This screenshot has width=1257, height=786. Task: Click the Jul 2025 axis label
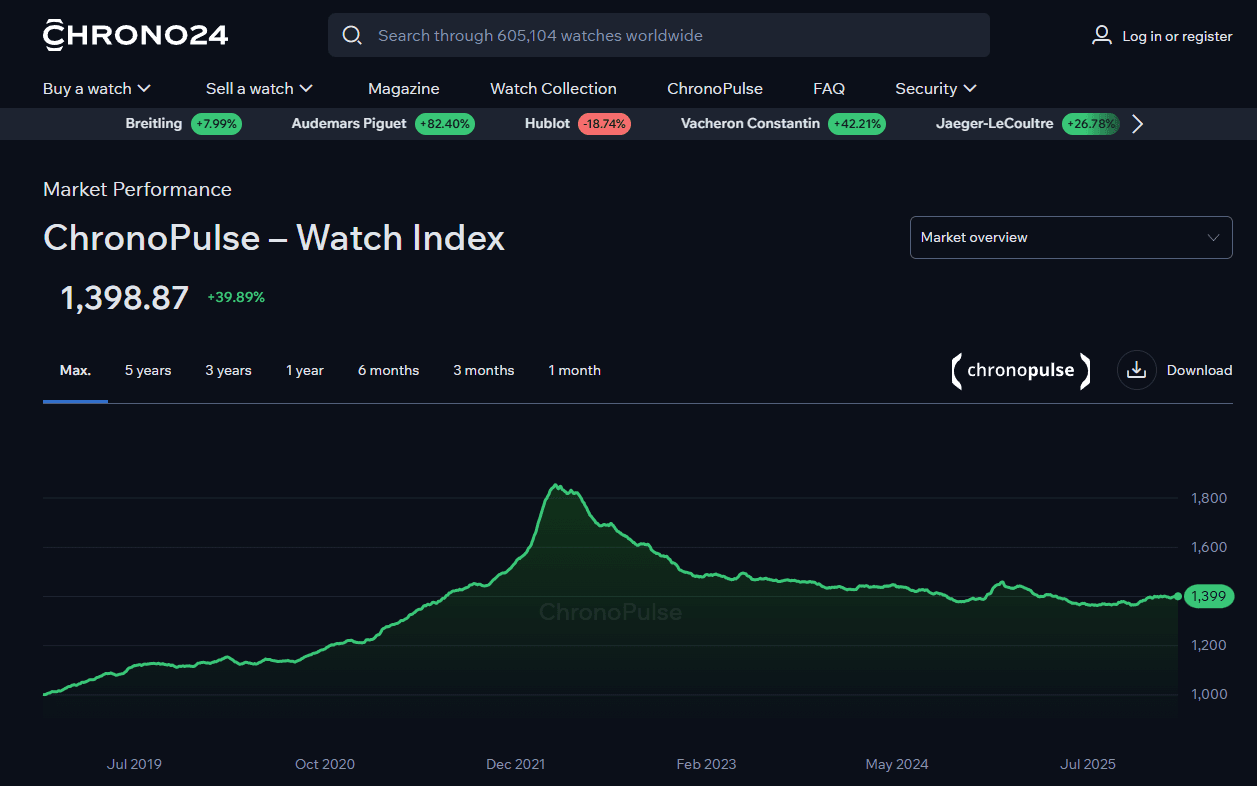click(1088, 764)
